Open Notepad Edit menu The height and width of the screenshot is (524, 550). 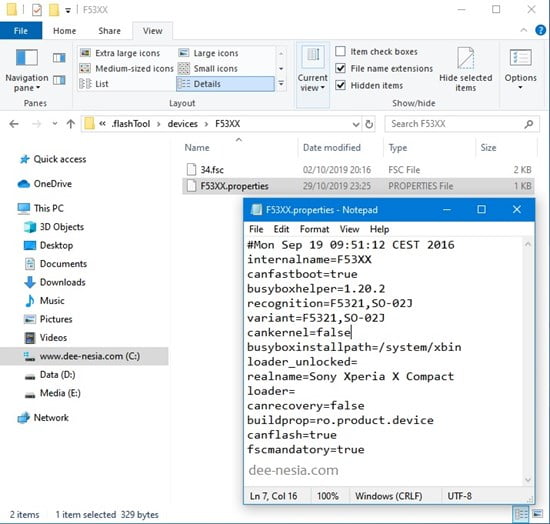tap(281, 229)
